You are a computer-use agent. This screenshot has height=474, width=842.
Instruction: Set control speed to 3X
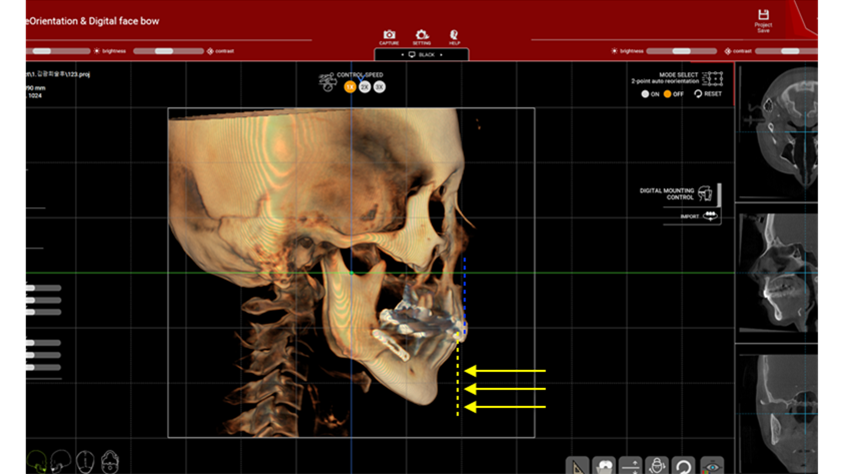point(380,87)
